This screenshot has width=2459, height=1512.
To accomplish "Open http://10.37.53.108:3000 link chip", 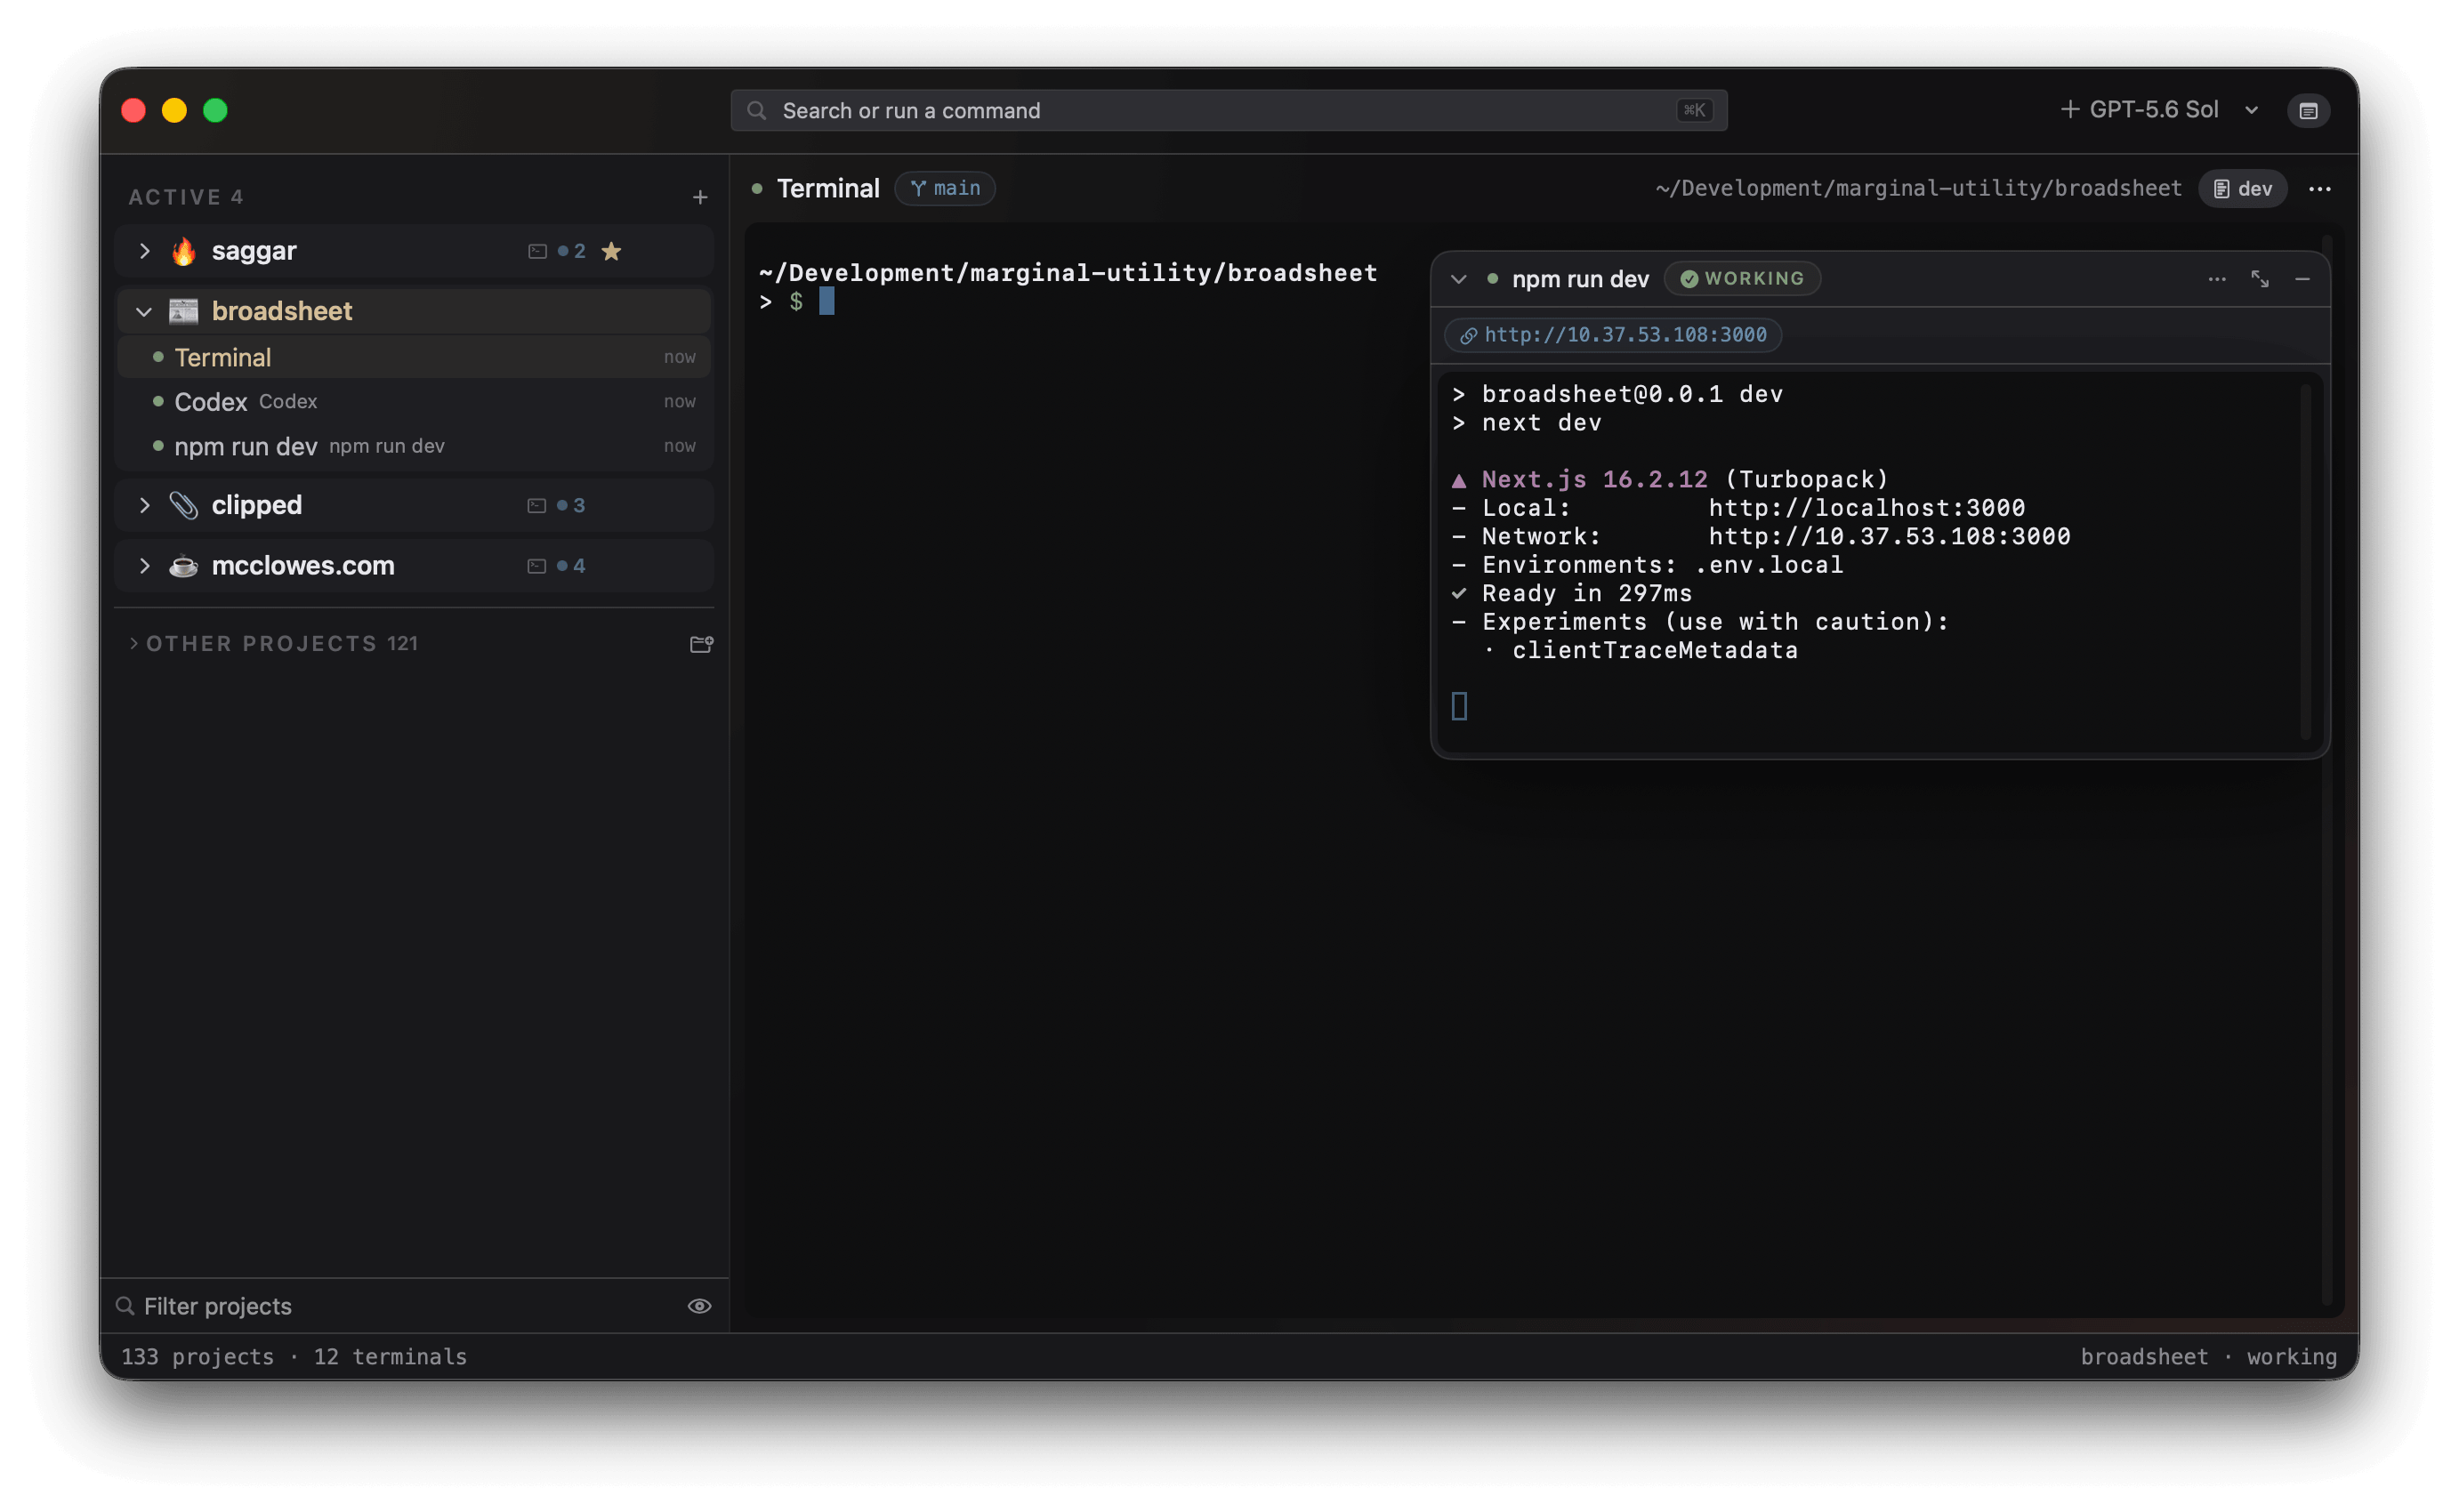I will pos(1612,335).
